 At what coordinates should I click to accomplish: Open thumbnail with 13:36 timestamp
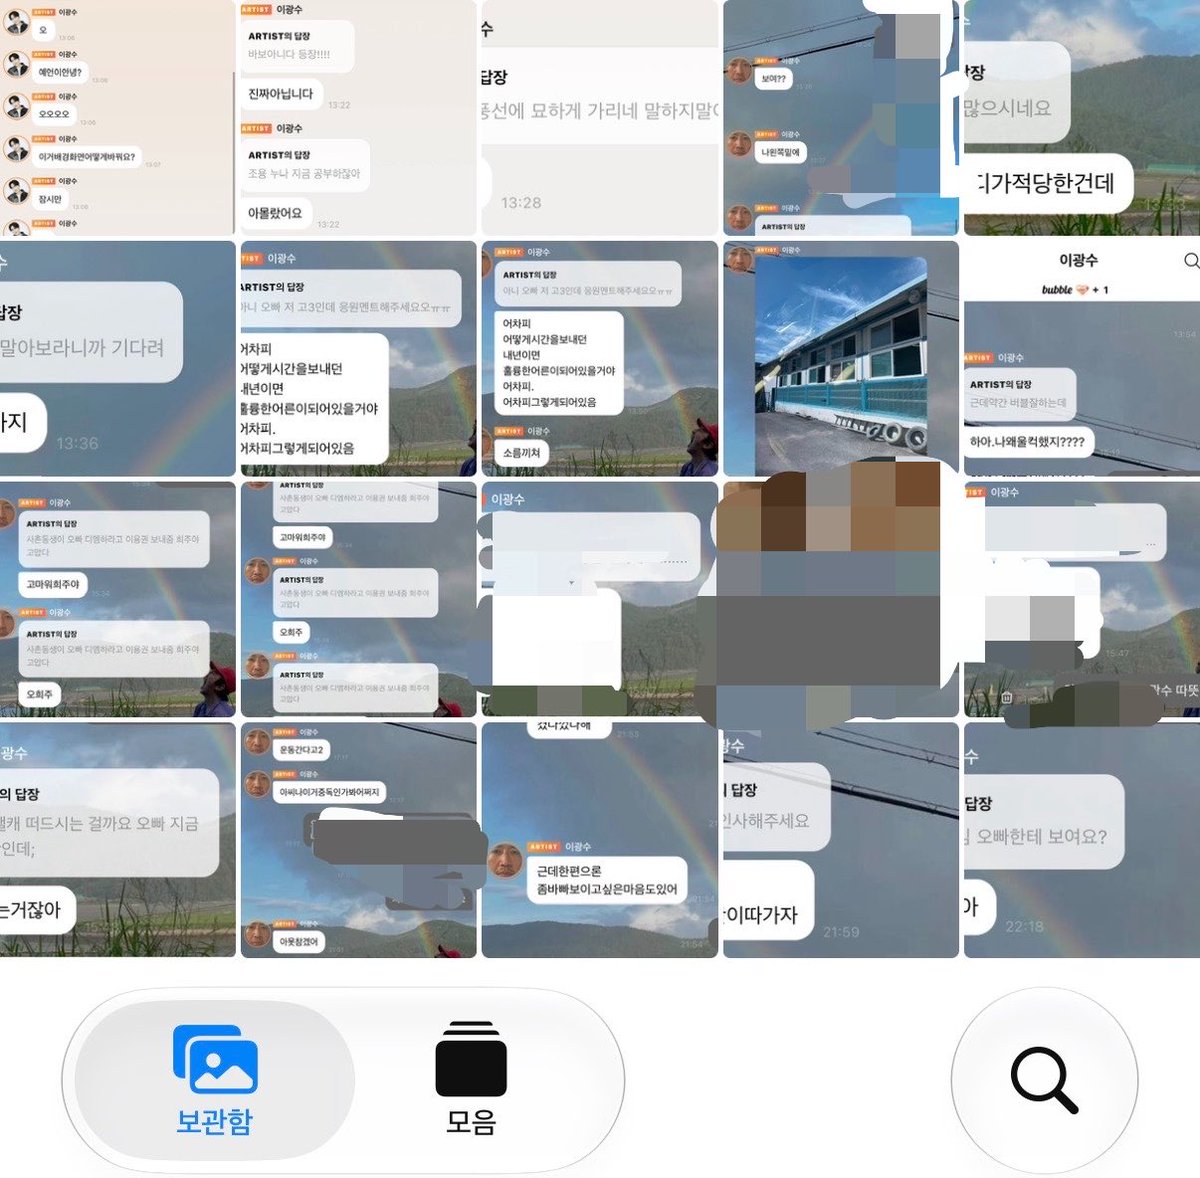117,358
